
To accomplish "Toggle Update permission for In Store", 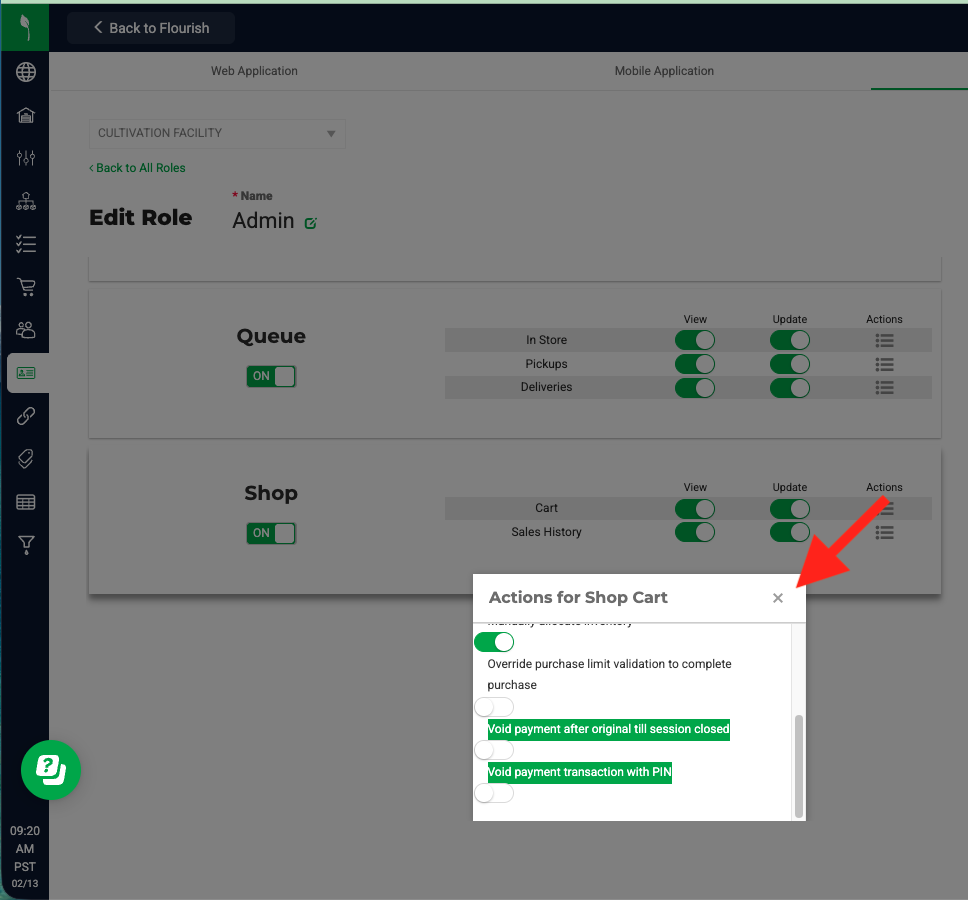I will click(x=790, y=340).
